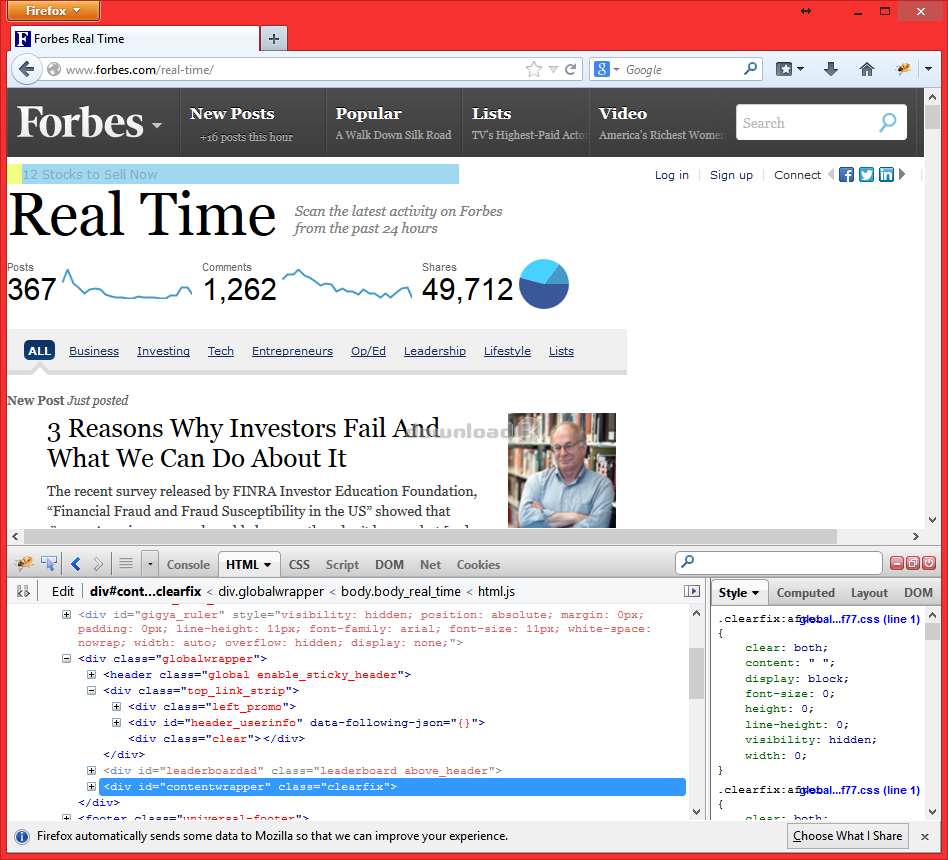
Task: Open the Log in link
Action: [x=672, y=175]
